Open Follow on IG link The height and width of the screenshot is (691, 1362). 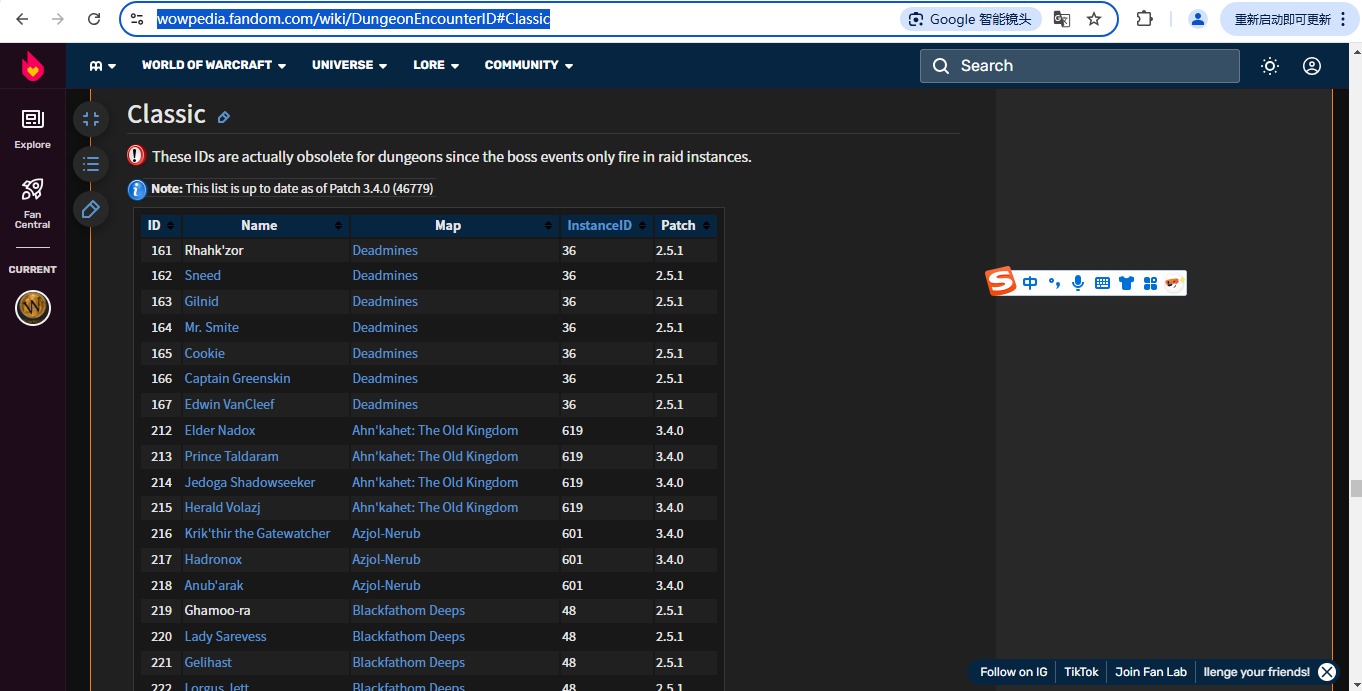click(x=1013, y=672)
